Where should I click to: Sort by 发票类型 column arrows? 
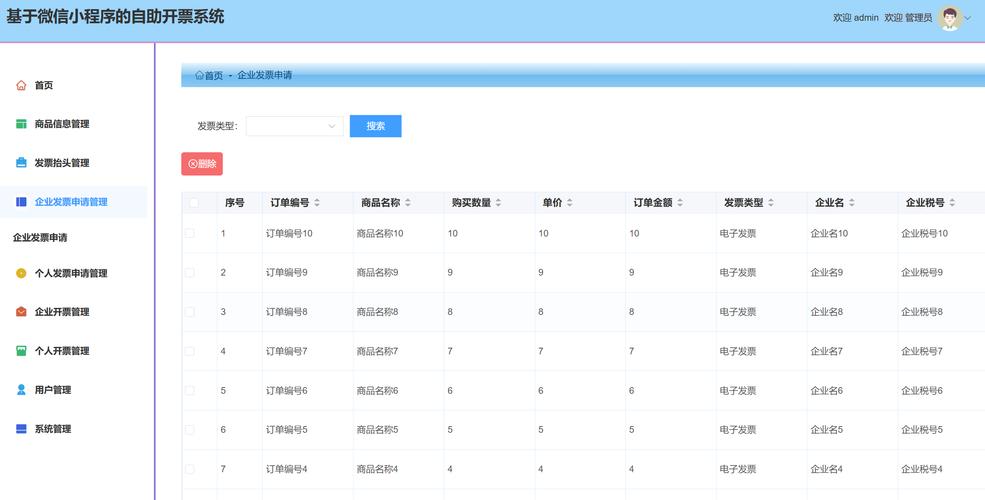click(771, 202)
